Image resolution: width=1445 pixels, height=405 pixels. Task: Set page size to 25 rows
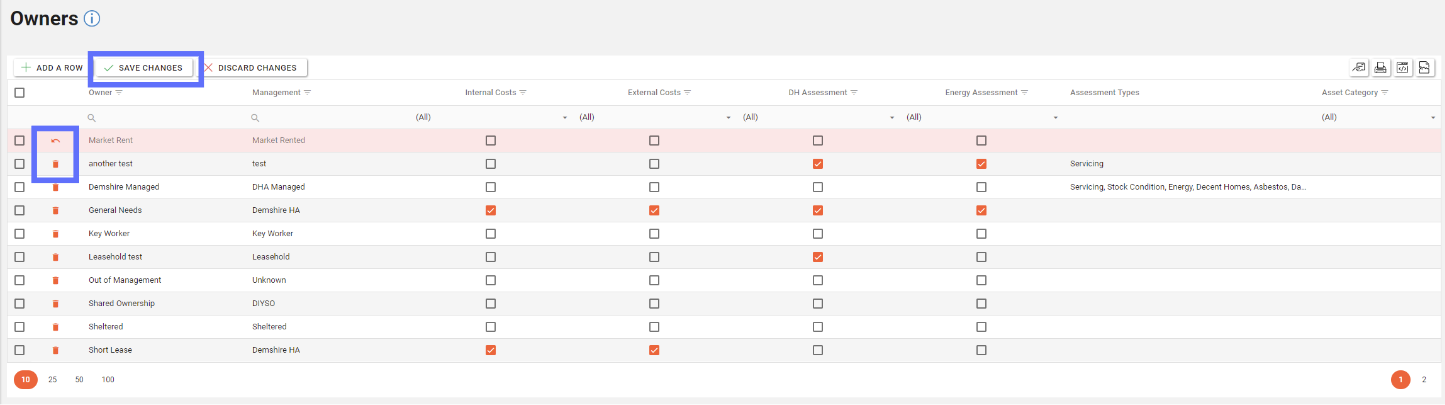pyautogui.click(x=52, y=380)
